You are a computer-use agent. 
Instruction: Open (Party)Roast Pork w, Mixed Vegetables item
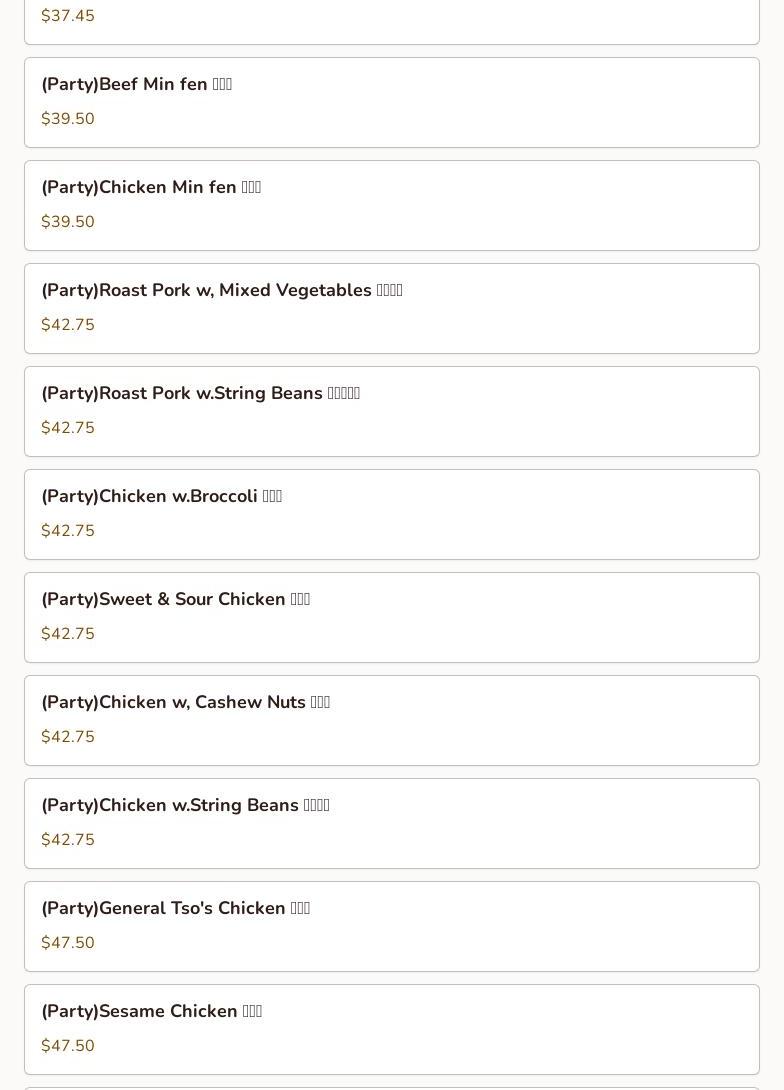point(221,291)
